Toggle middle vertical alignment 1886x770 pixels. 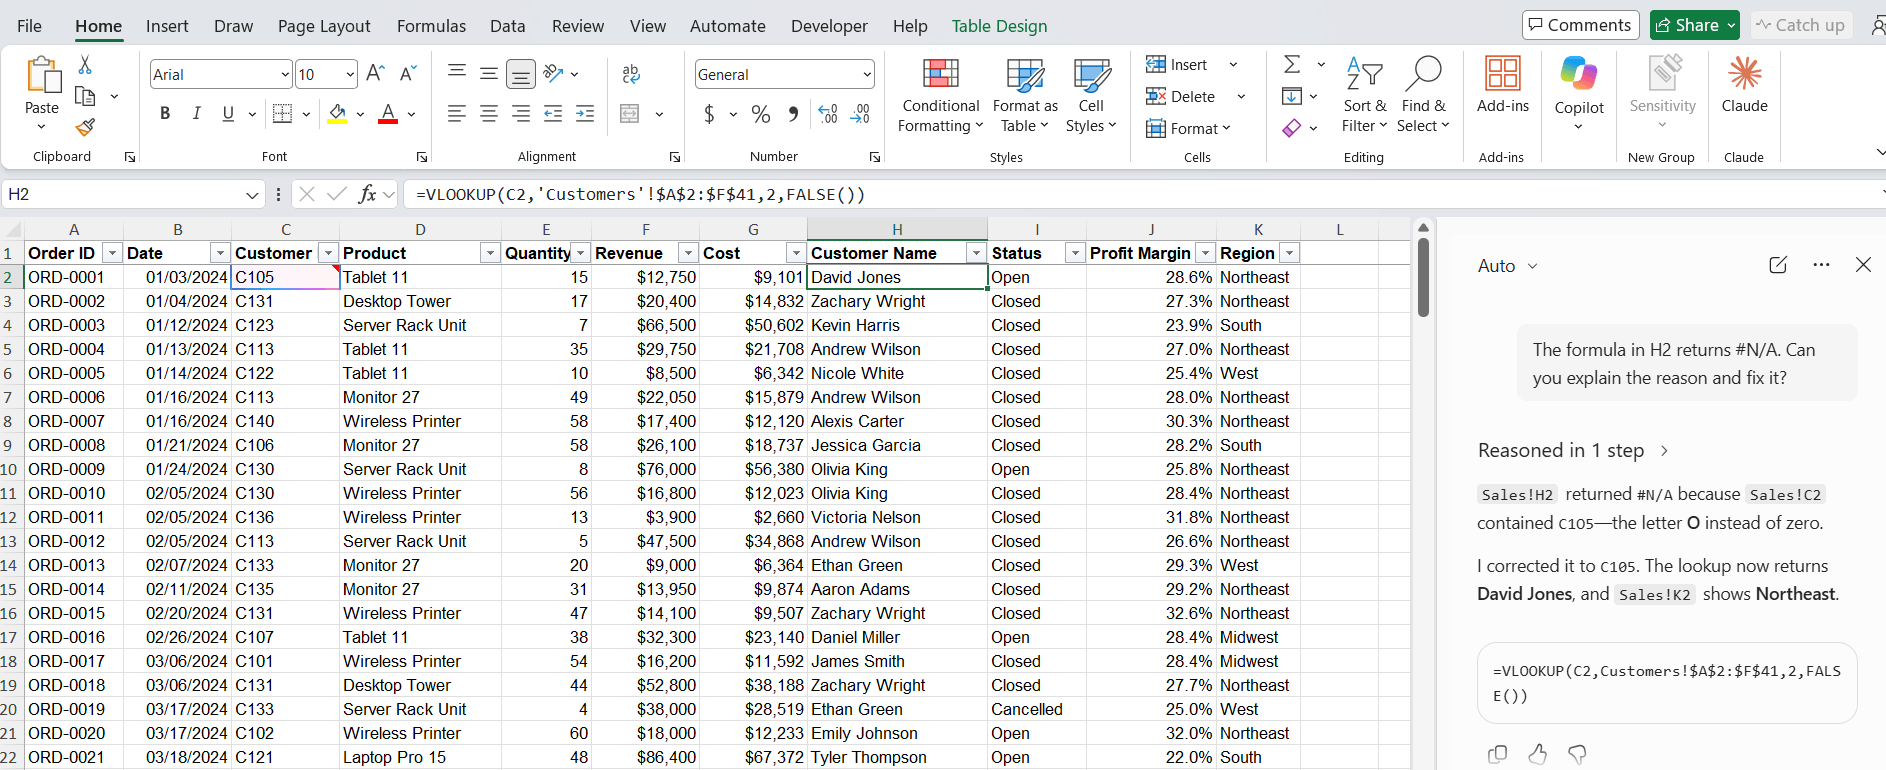point(489,73)
